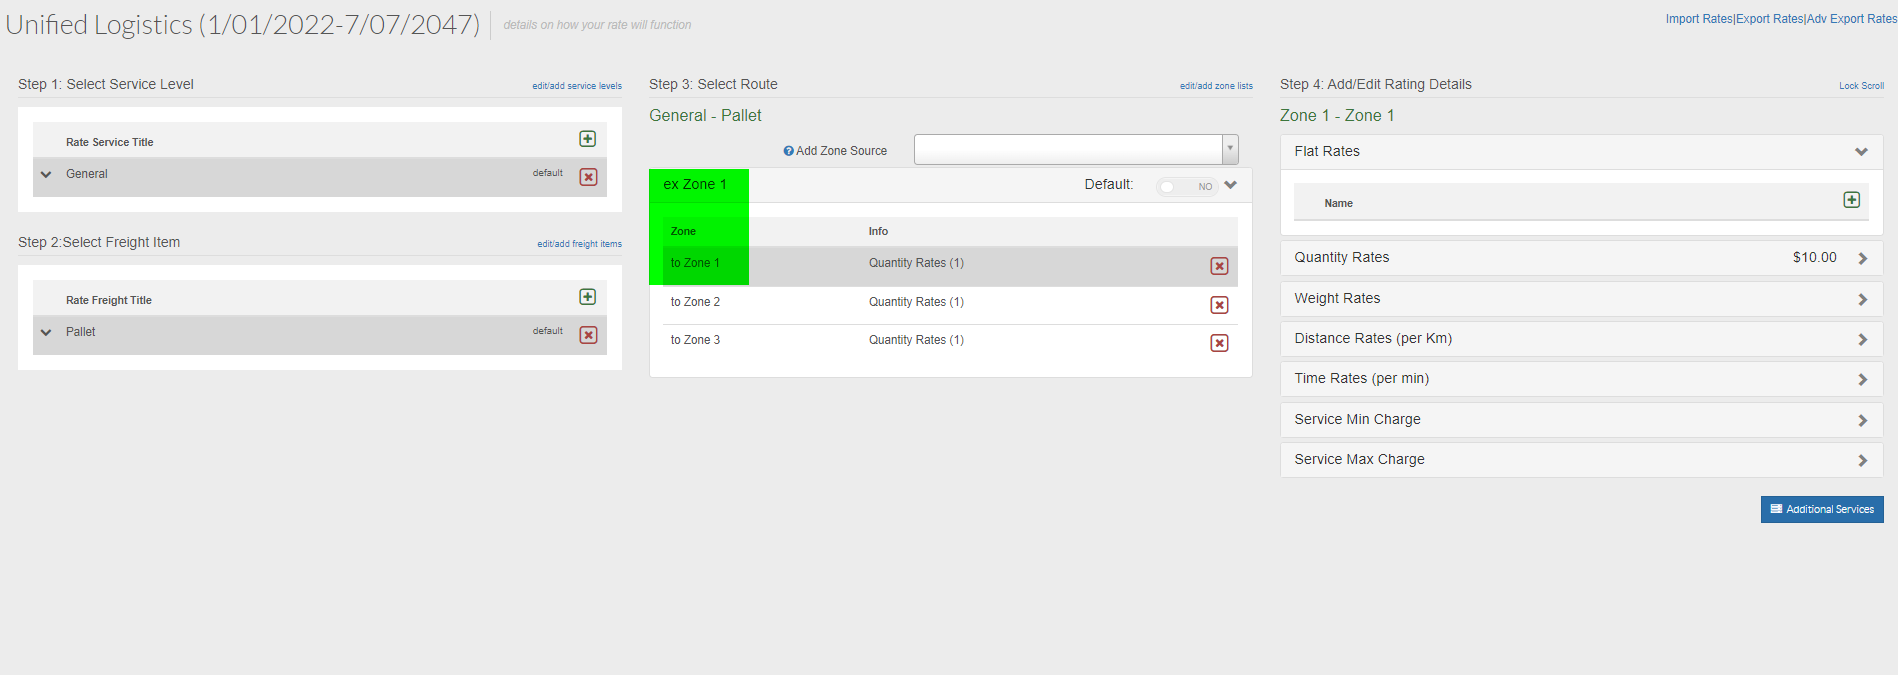1898x675 pixels.
Task: Collapse the Flat Rates panel
Action: [x=1861, y=152]
